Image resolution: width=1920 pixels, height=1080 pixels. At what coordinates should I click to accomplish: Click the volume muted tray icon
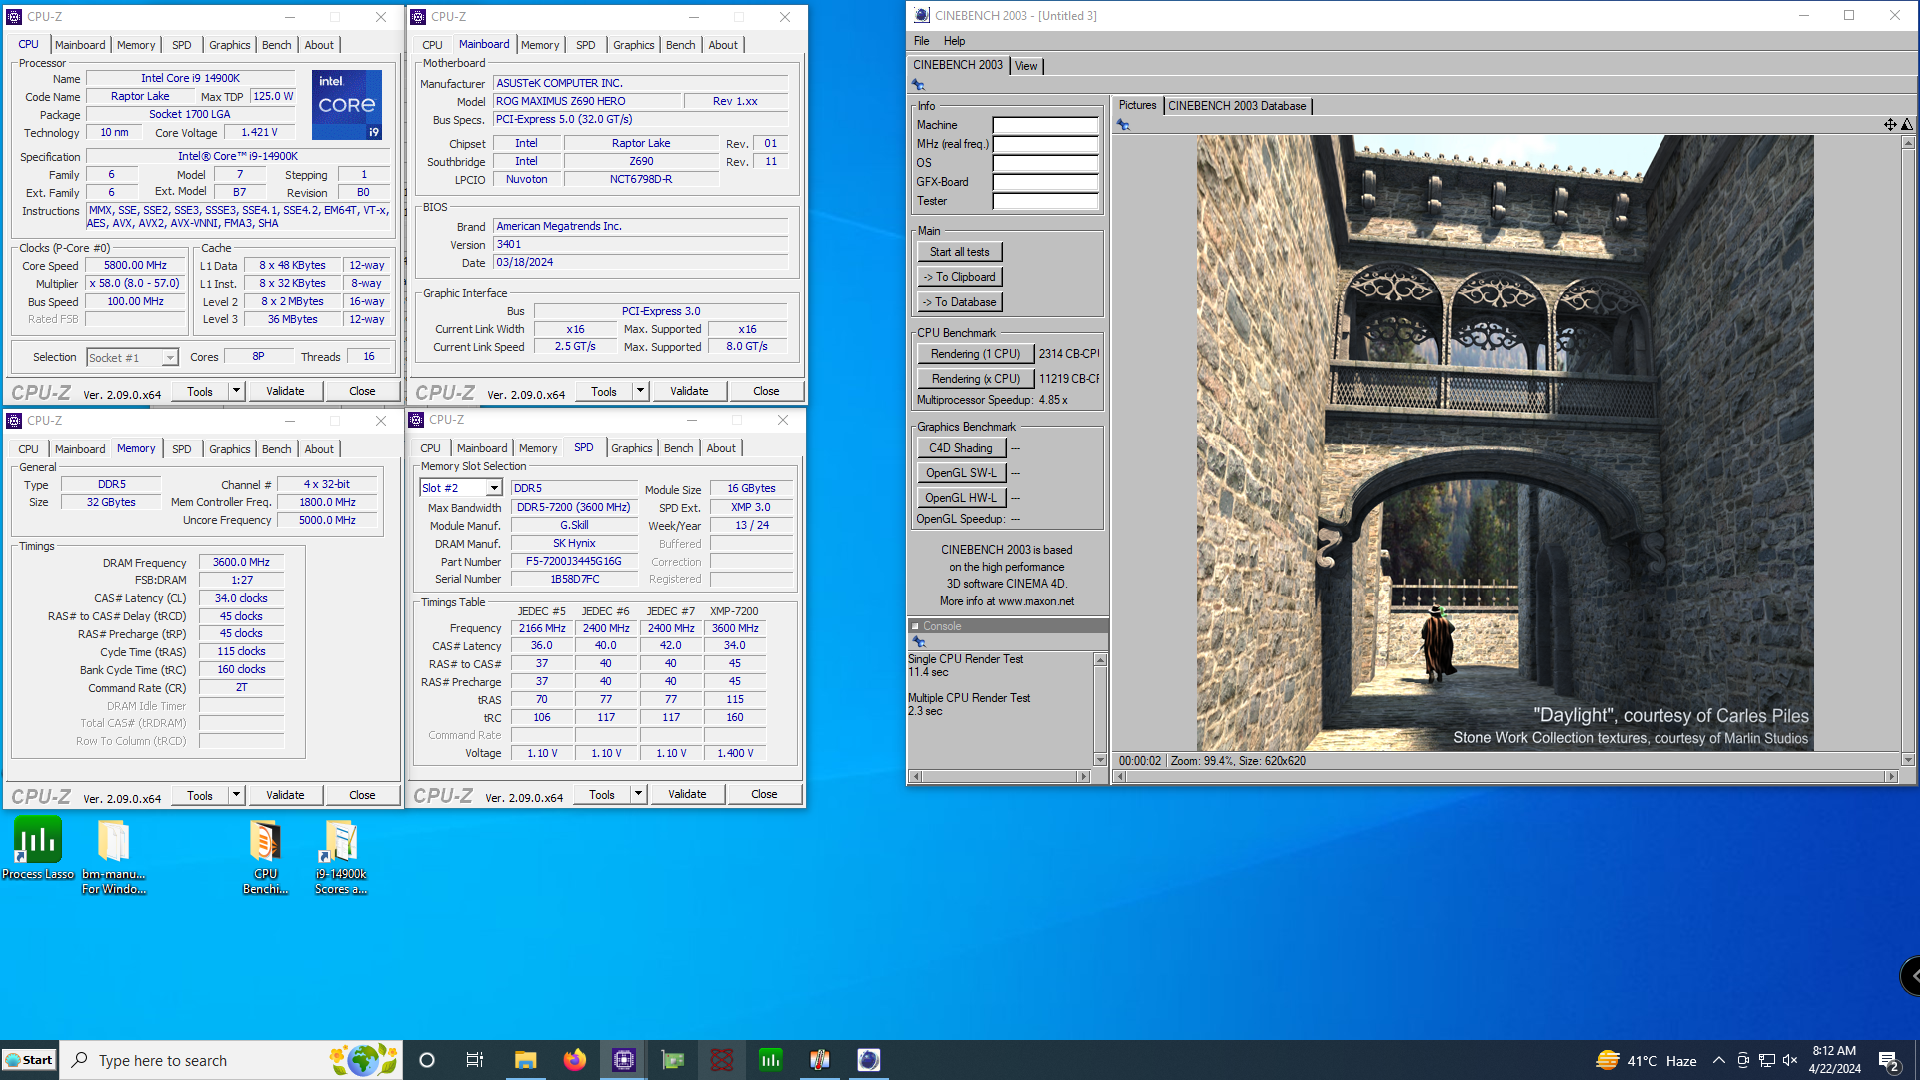[1790, 1061]
